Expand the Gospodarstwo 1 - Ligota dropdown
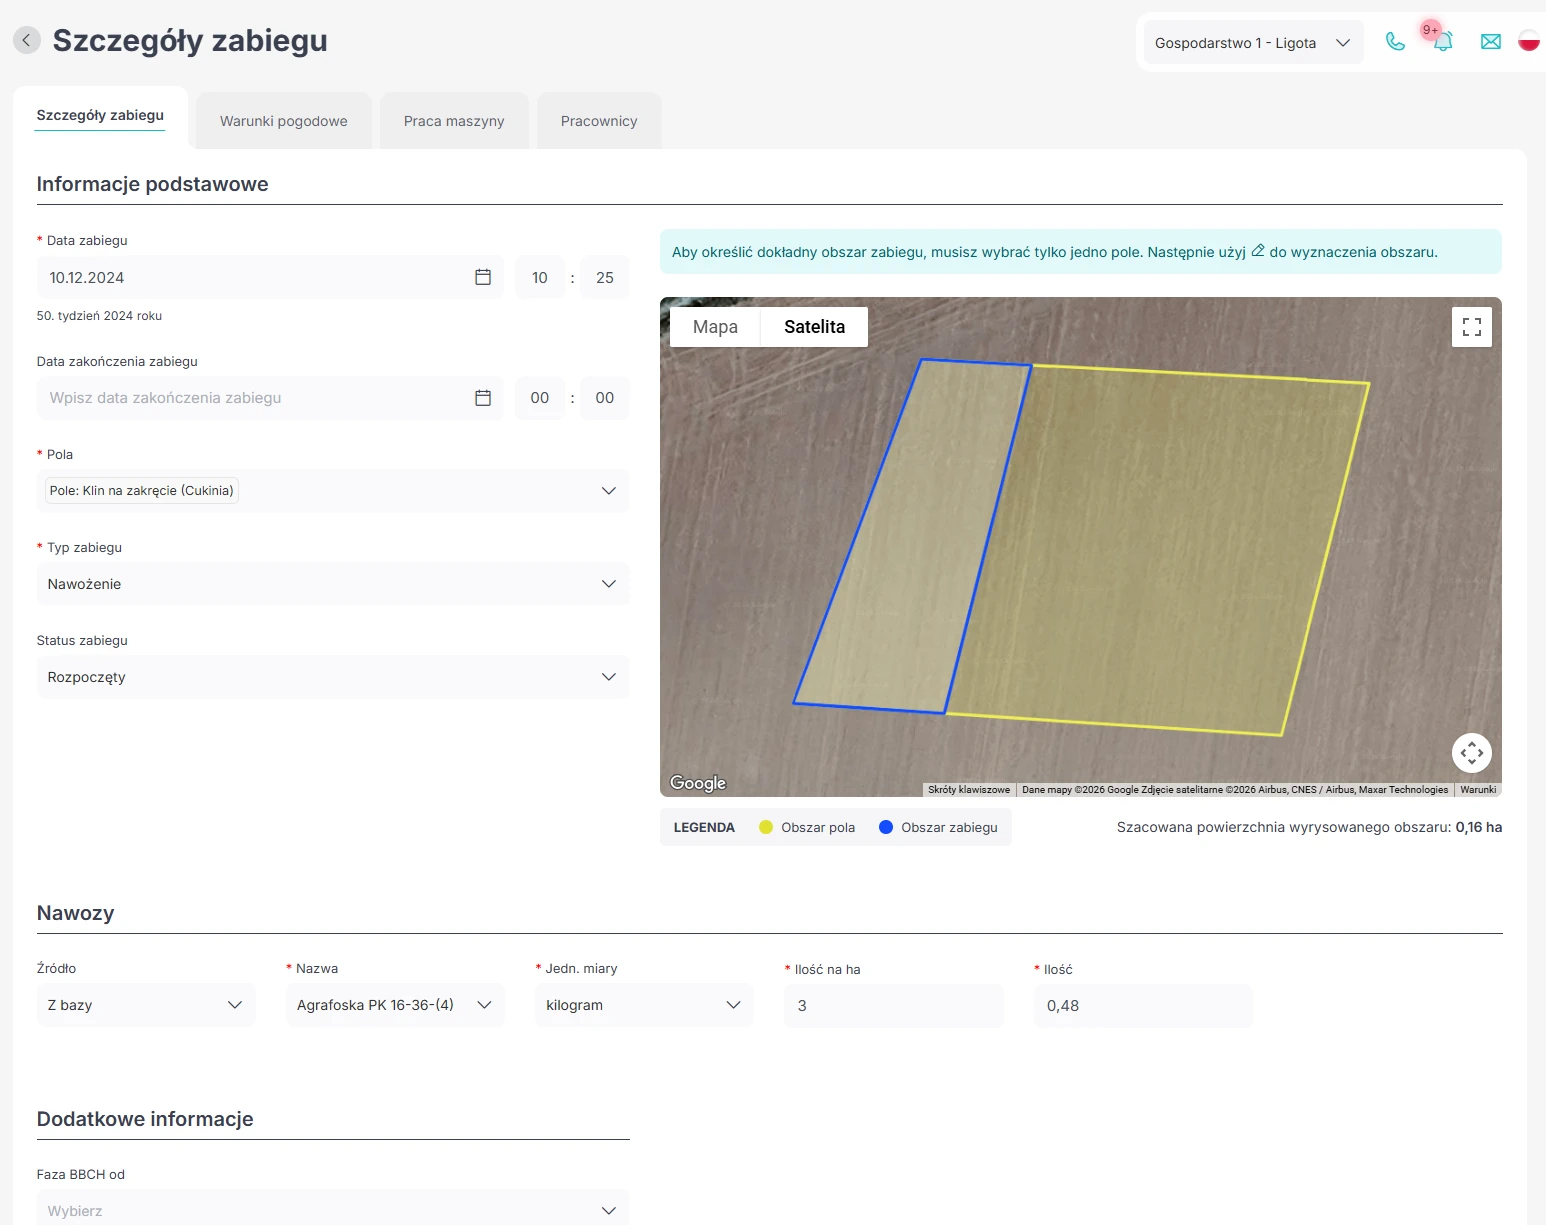The width and height of the screenshot is (1546, 1225). (1252, 43)
